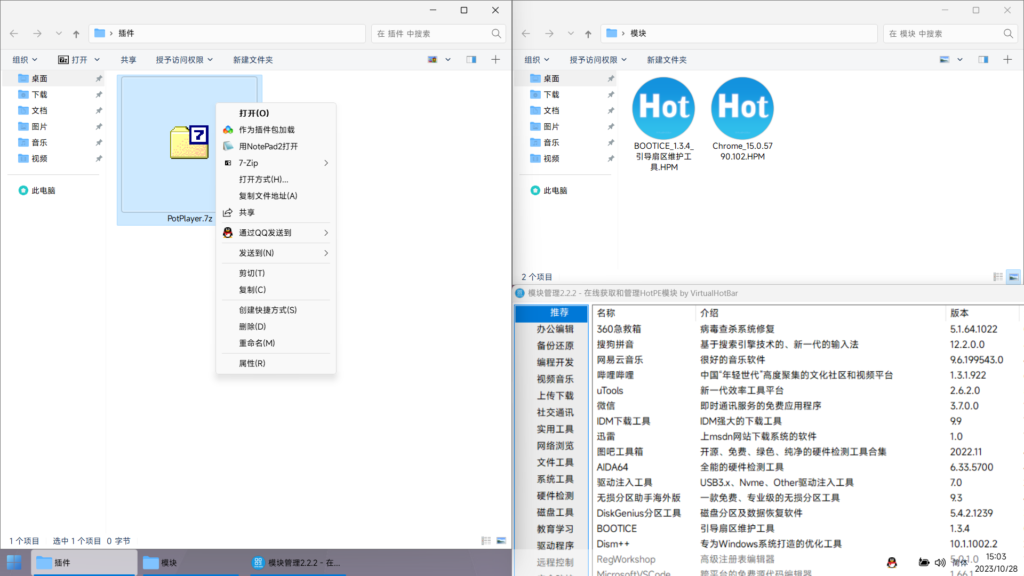This screenshot has width=1024, height=576.
Task: Open the Windows Start button
Action: [x=14, y=562]
